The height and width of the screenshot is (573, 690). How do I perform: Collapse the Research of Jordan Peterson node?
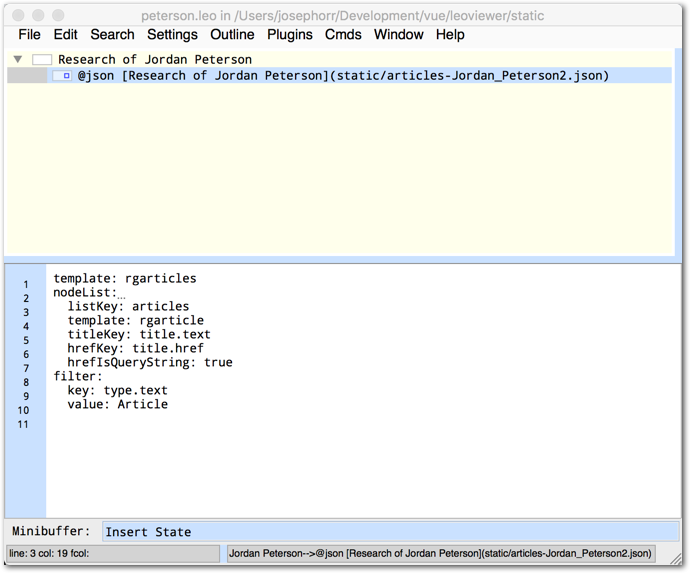pyautogui.click(x=18, y=60)
